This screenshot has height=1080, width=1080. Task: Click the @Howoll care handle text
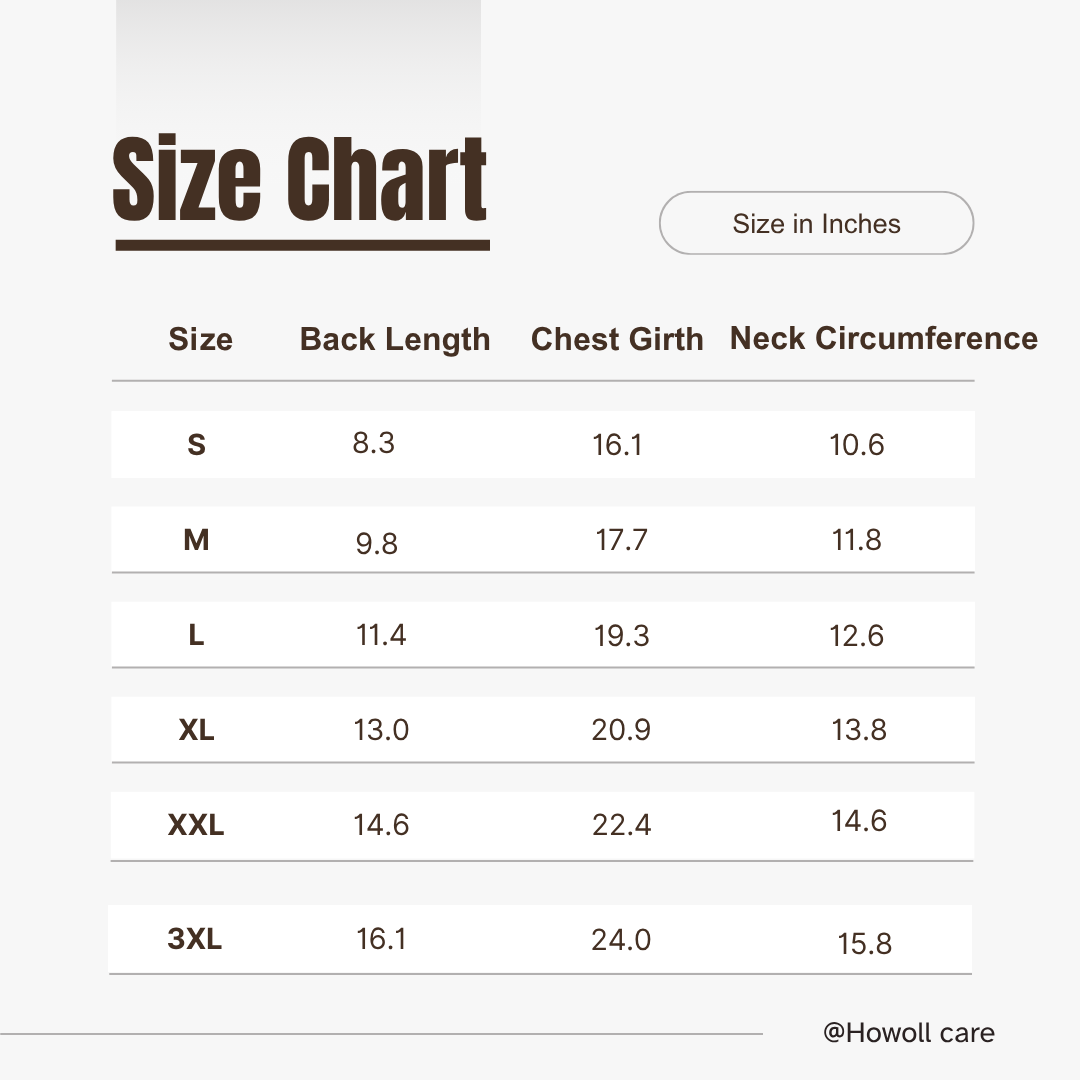point(908,1032)
